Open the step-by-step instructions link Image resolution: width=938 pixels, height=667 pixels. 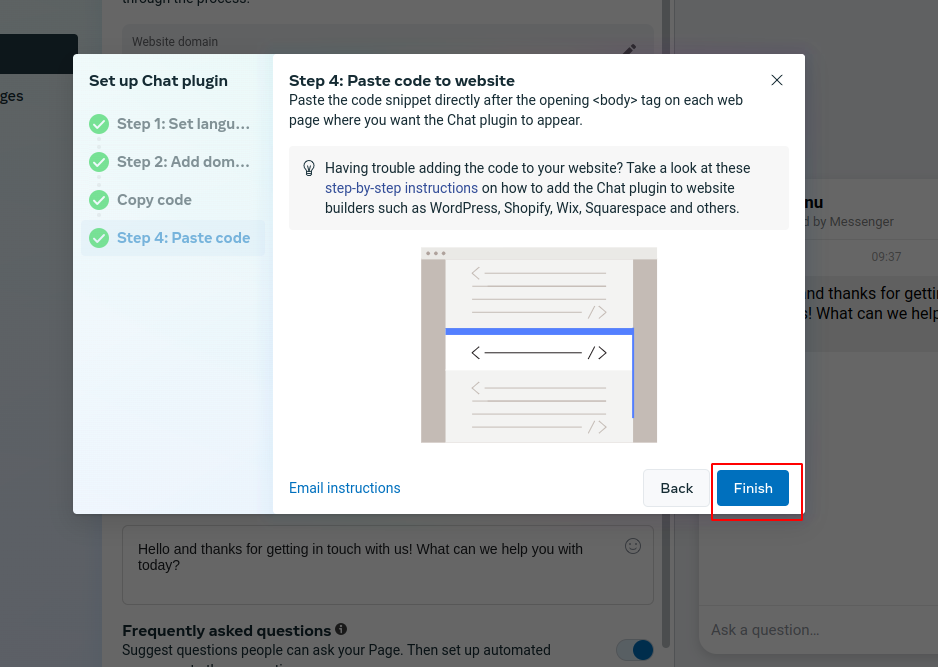click(x=401, y=188)
